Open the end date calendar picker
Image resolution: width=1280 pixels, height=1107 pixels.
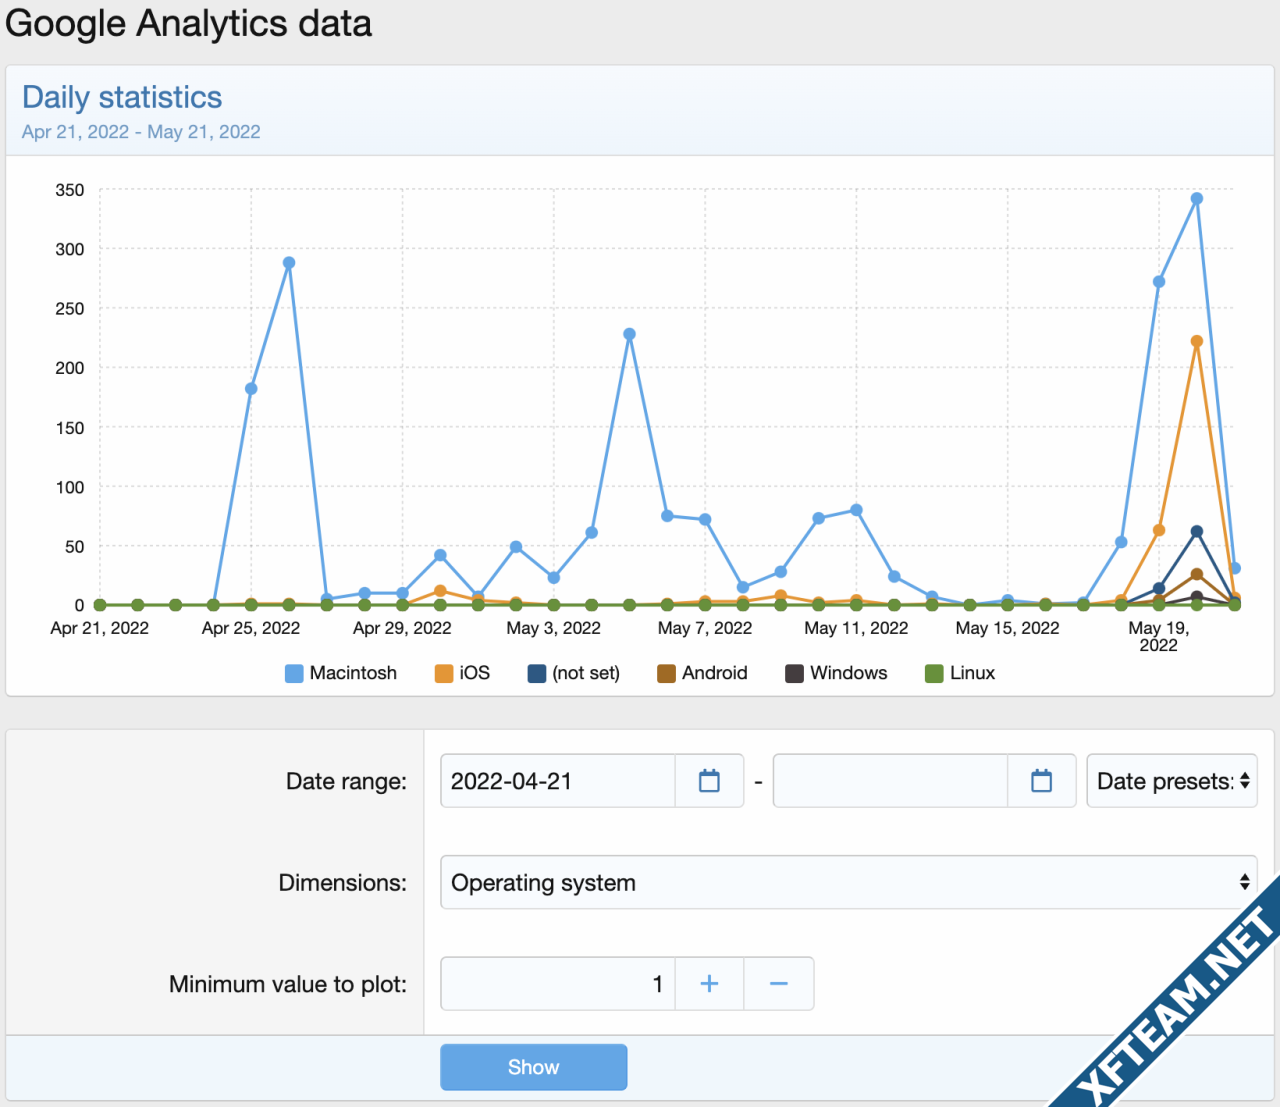(1041, 781)
